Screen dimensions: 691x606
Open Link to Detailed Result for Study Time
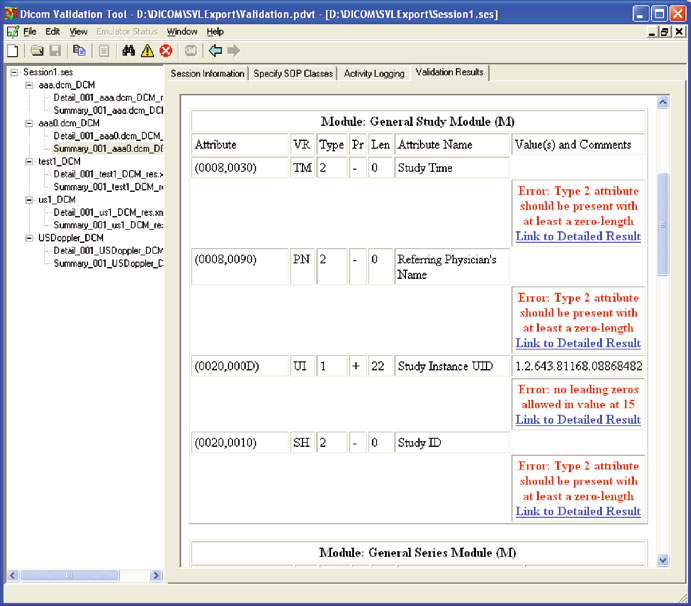578,237
